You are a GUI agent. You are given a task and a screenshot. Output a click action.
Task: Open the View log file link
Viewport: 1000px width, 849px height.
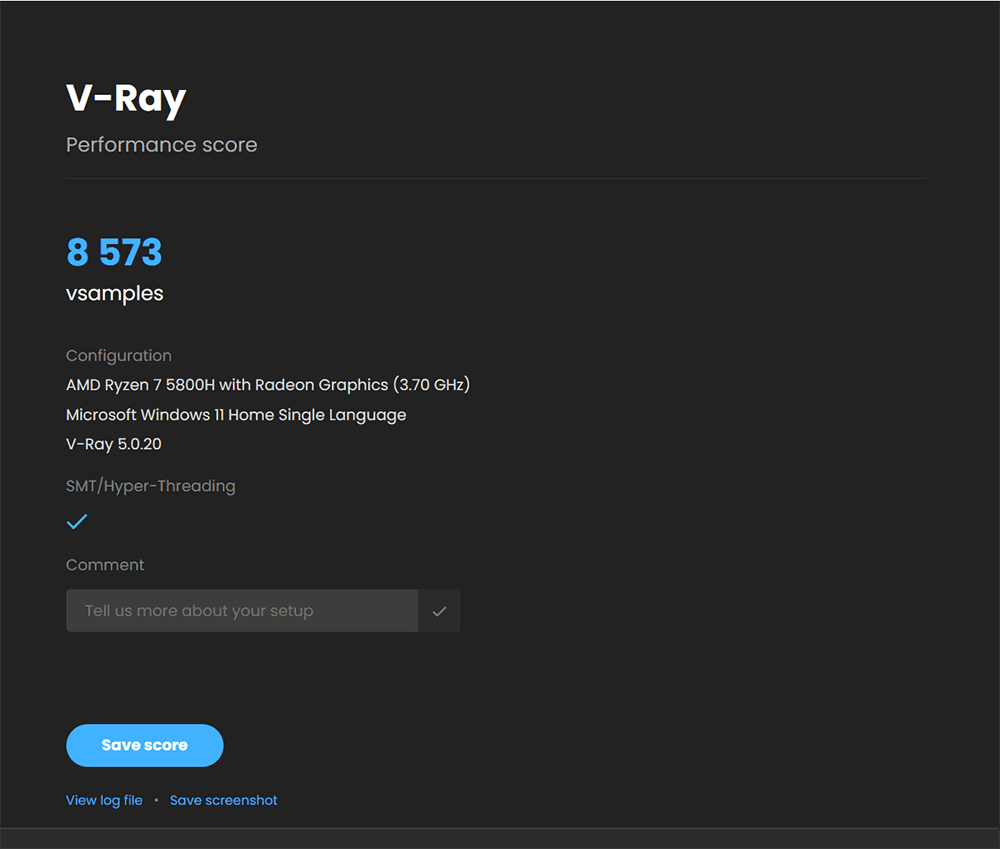pos(105,800)
